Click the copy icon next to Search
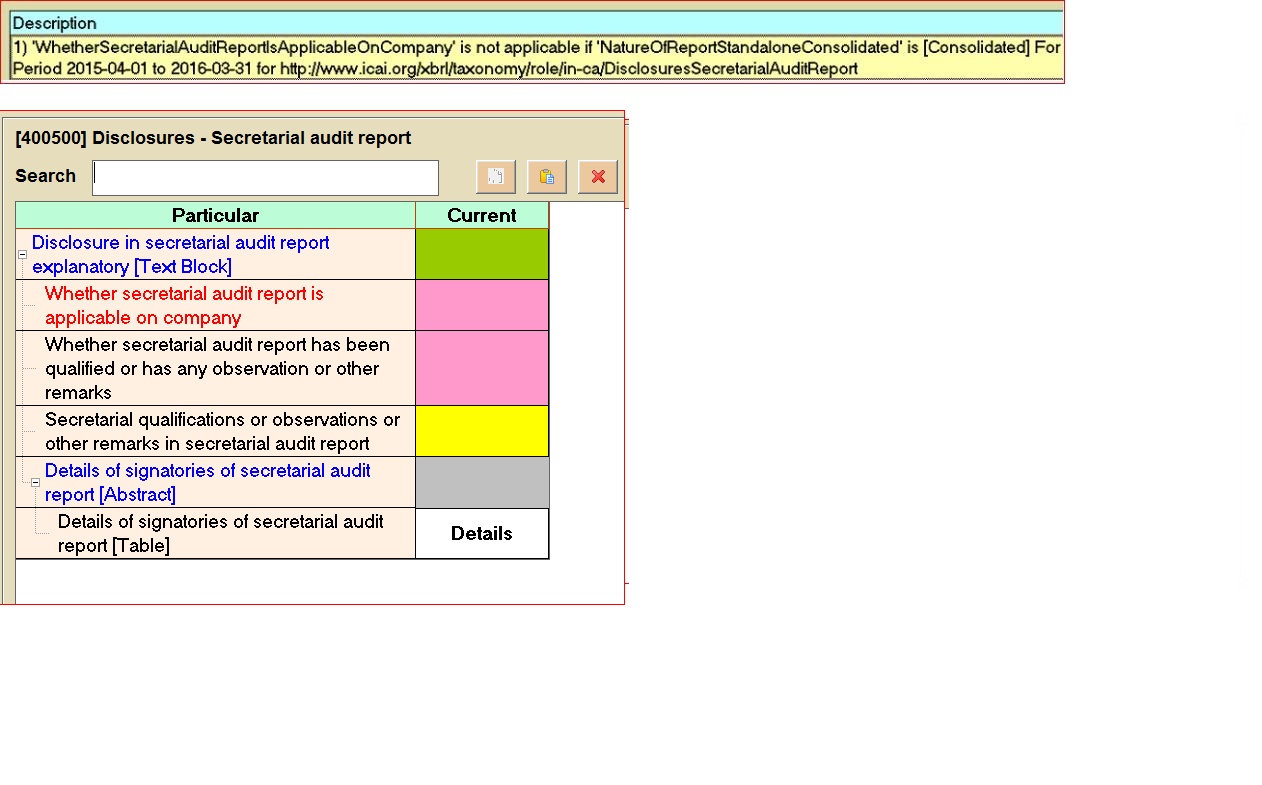This screenshot has width=1262, height=785. 495,177
